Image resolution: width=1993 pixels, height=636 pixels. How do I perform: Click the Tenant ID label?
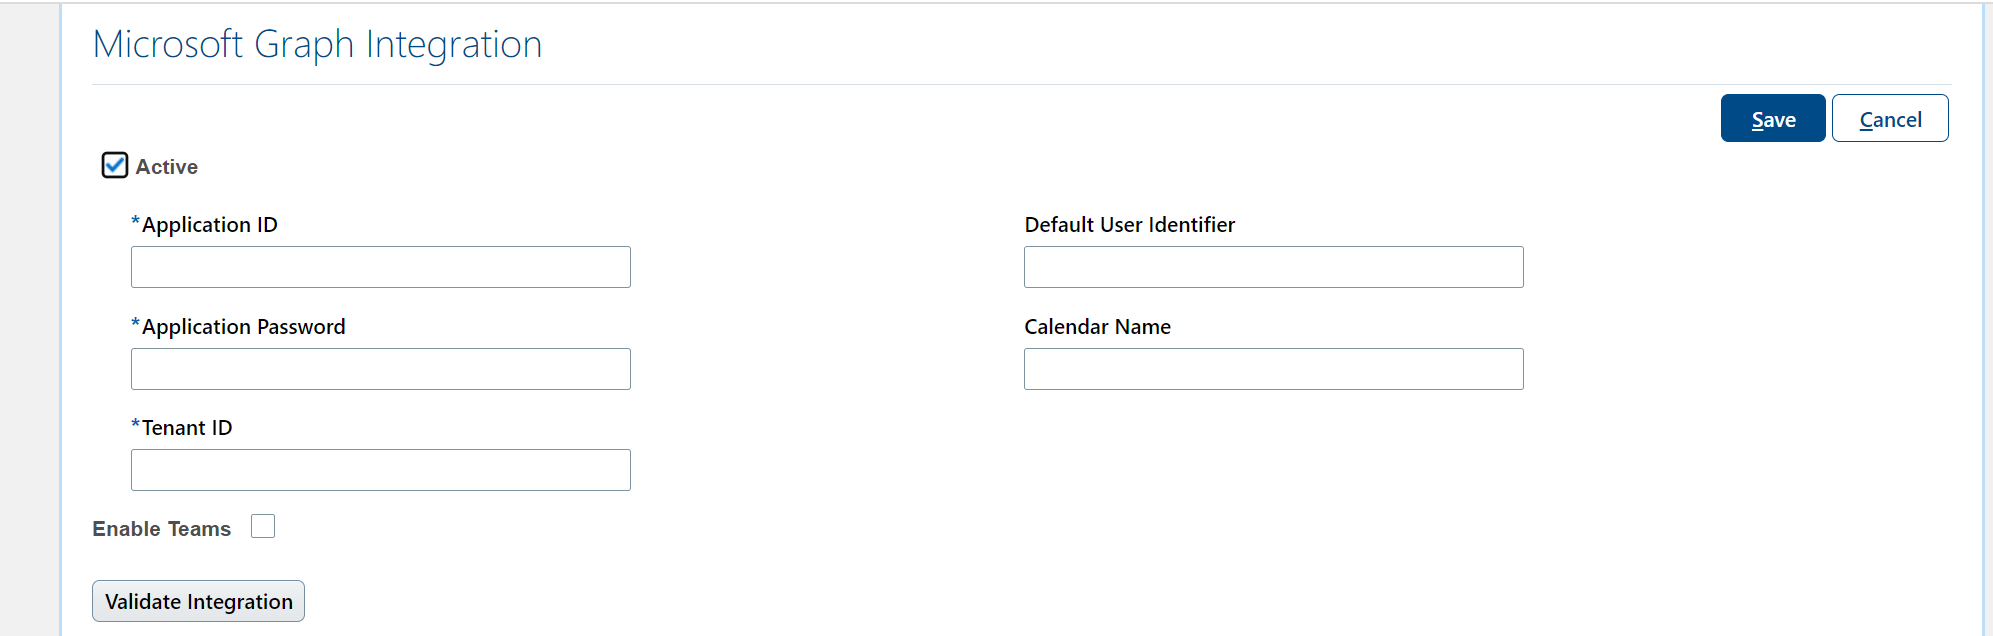(186, 427)
